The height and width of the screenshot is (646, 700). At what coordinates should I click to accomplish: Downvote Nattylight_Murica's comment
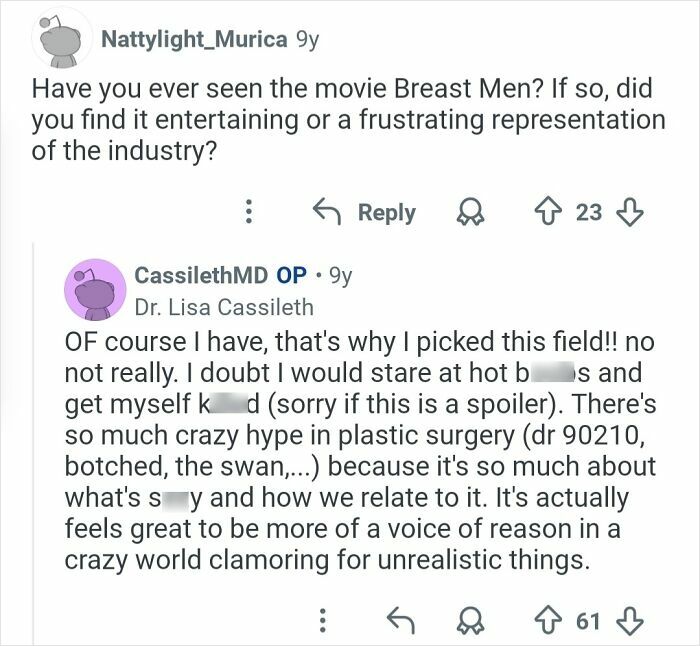point(630,212)
